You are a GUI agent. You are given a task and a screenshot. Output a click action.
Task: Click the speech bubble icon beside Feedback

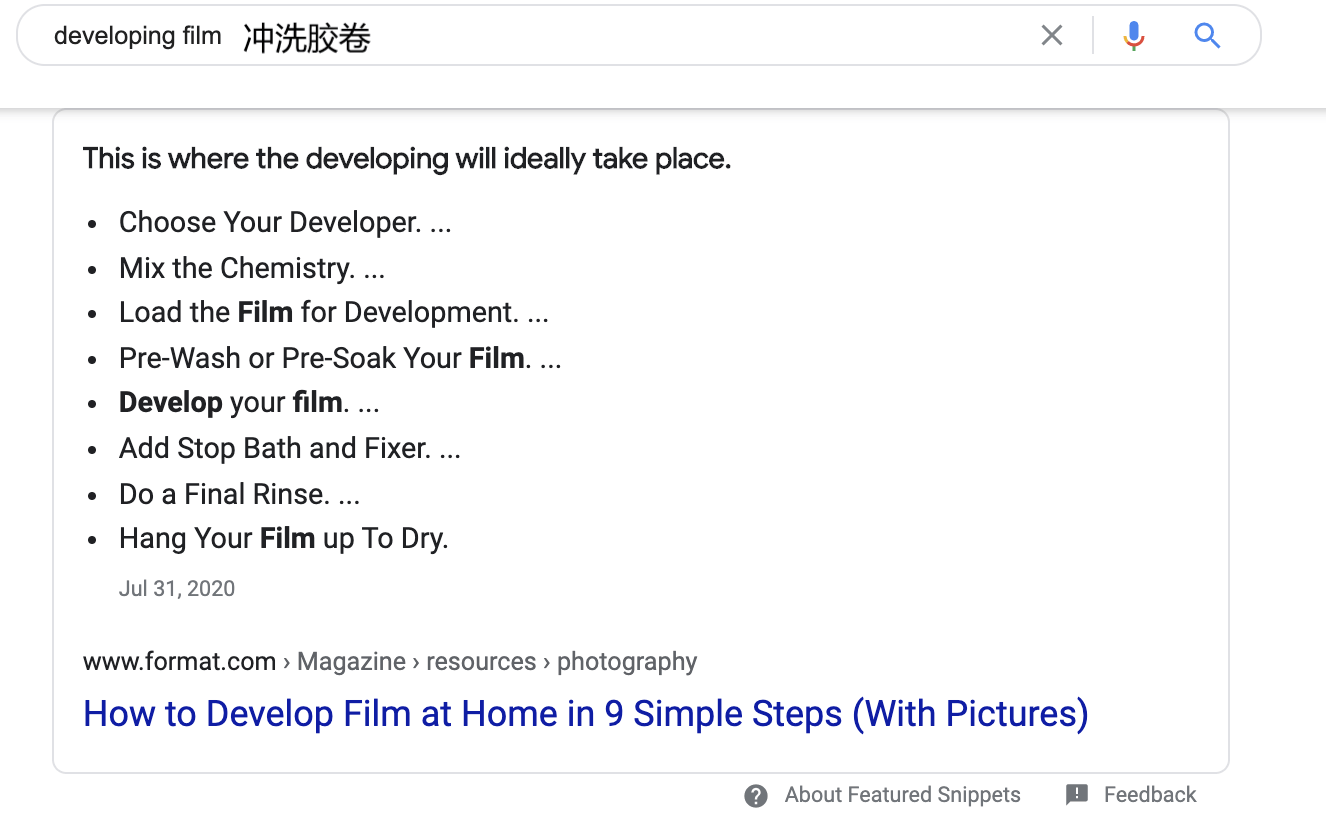[x=1077, y=795]
